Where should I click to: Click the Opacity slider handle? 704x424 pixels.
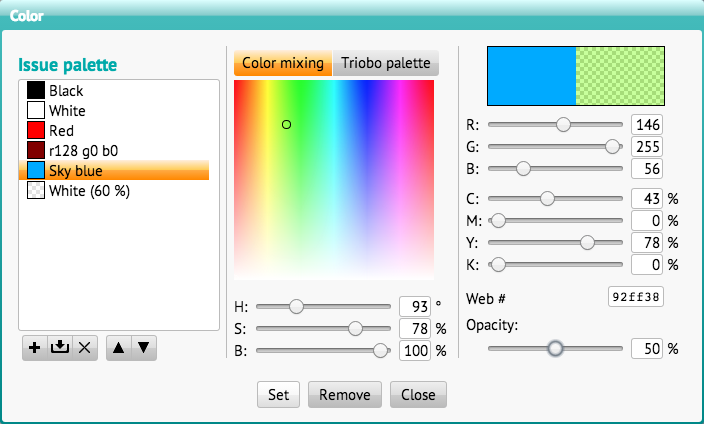tap(555, 348)
